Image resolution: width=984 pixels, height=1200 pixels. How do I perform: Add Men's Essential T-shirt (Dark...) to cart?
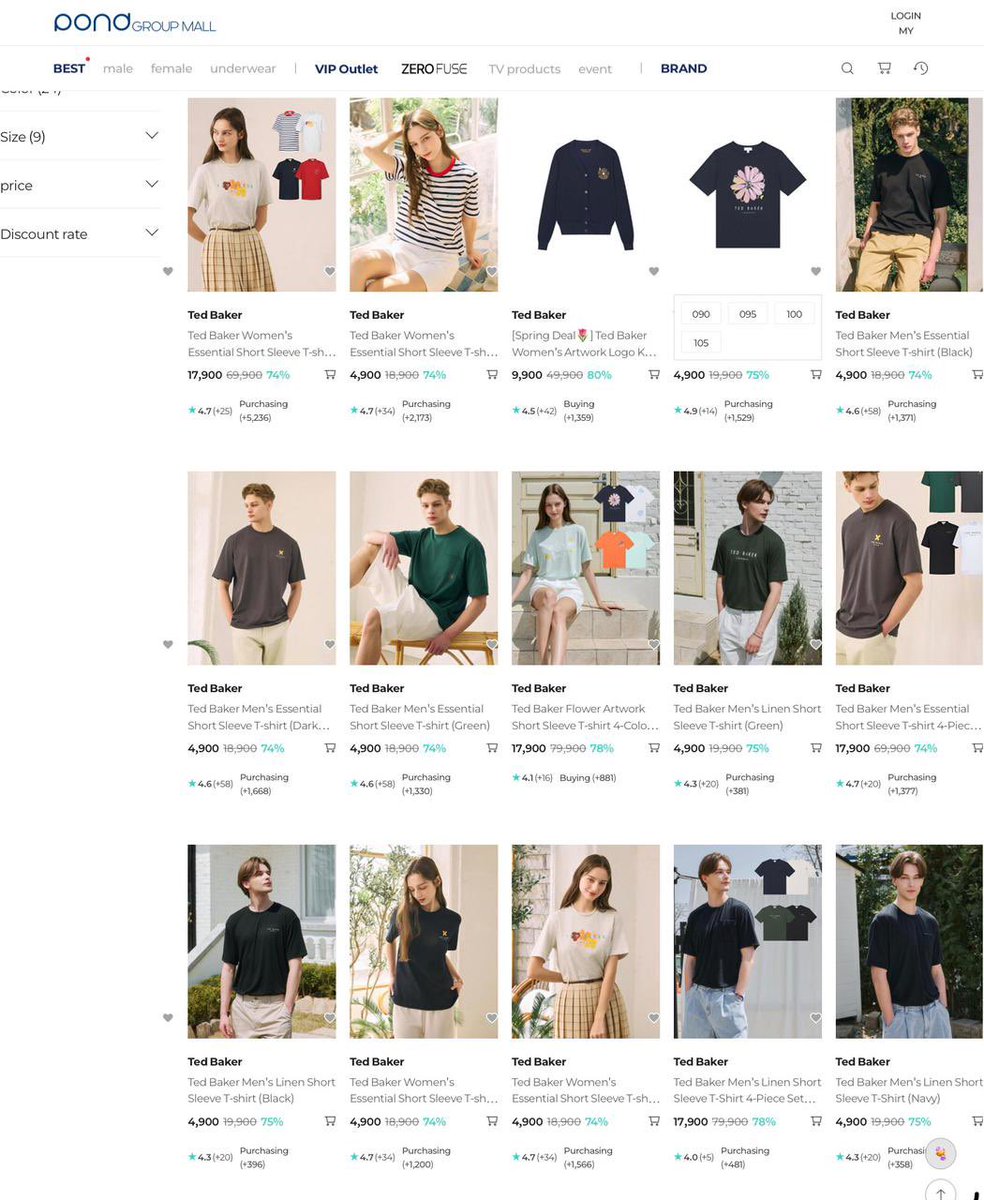point(330,748)
